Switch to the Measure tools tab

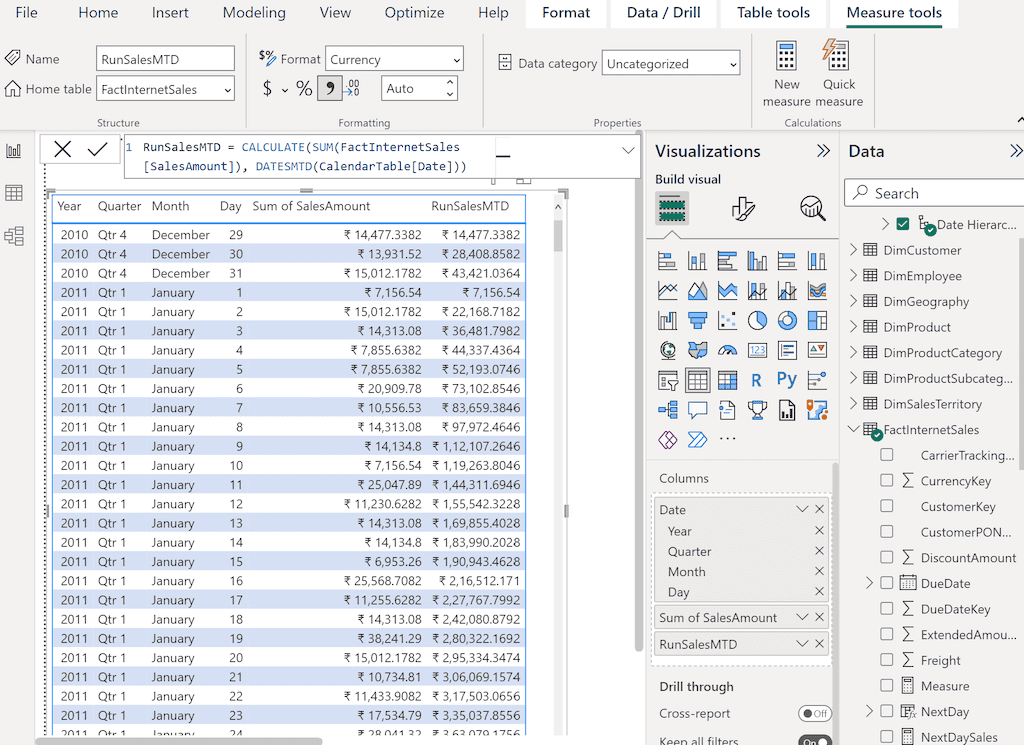(898, 13)
